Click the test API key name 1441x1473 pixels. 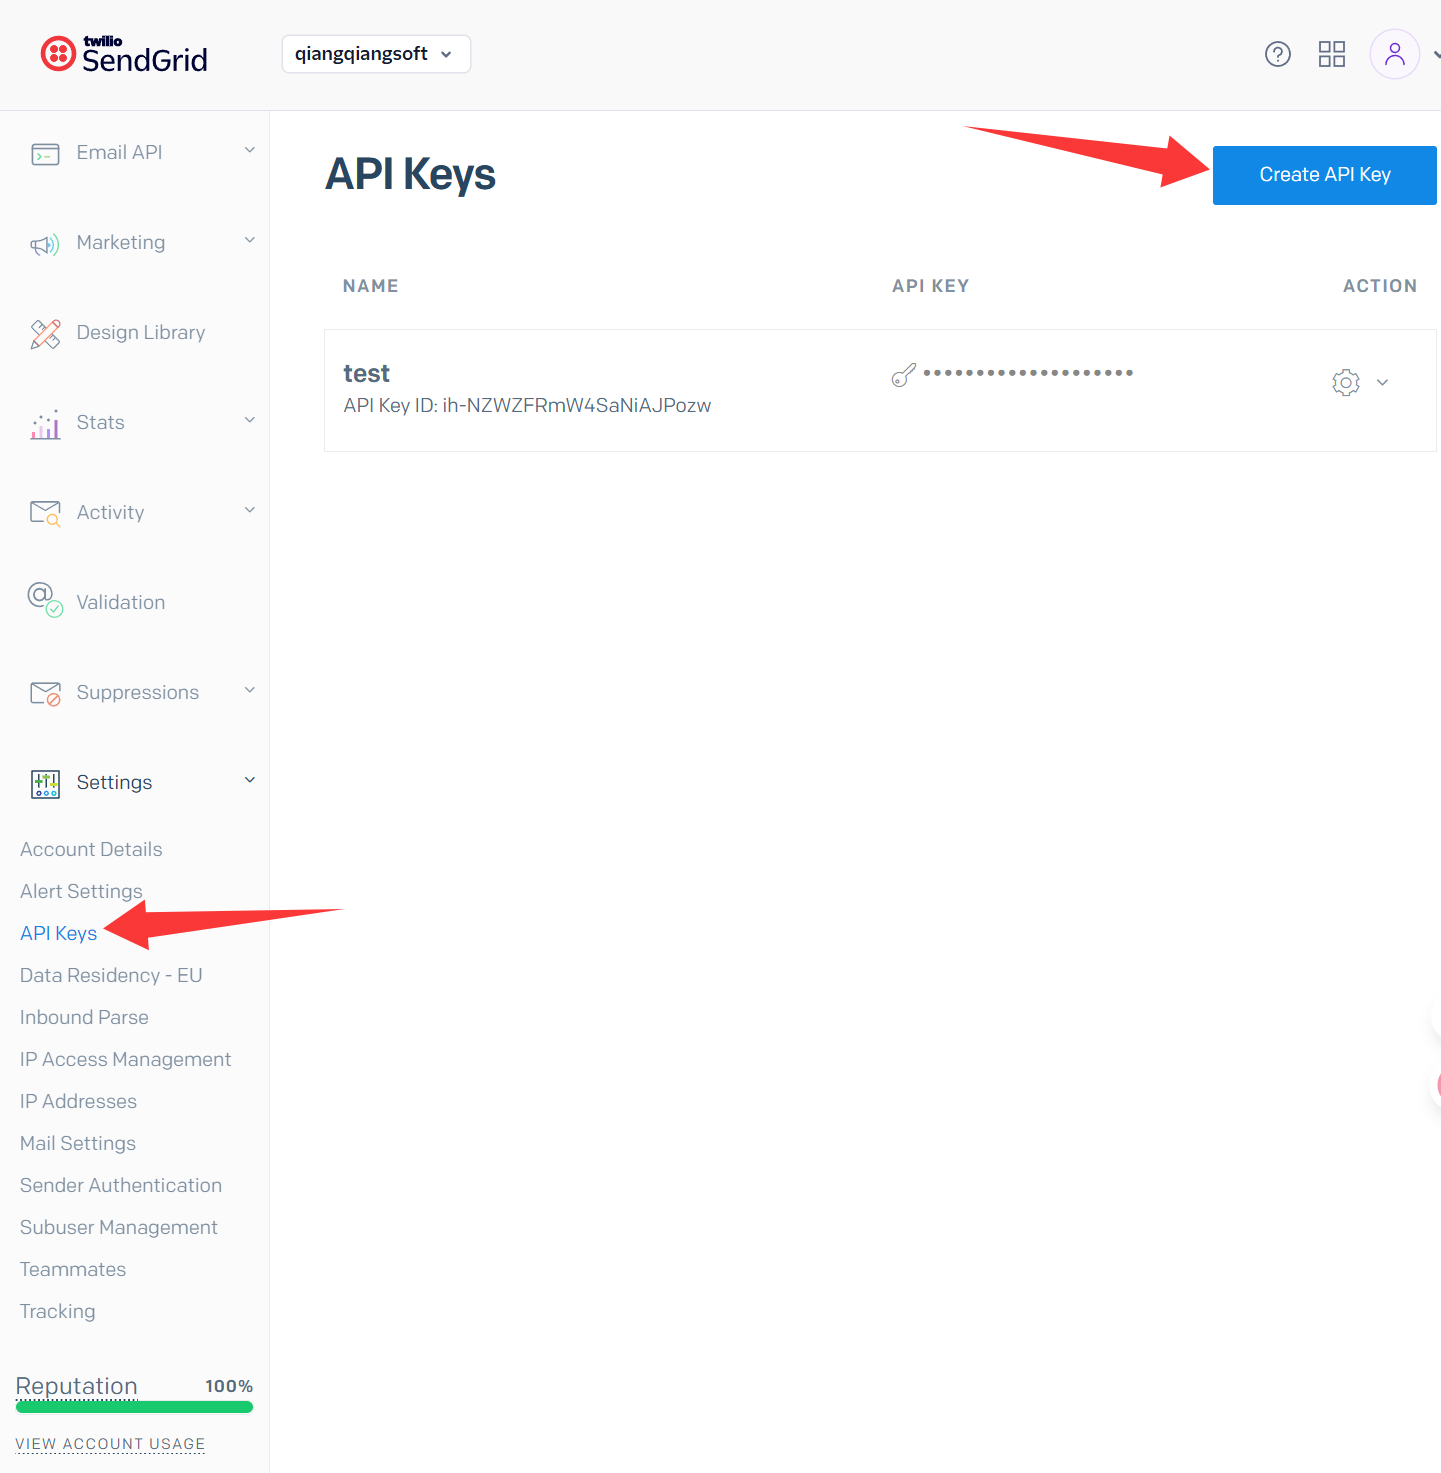click(366, 374)
